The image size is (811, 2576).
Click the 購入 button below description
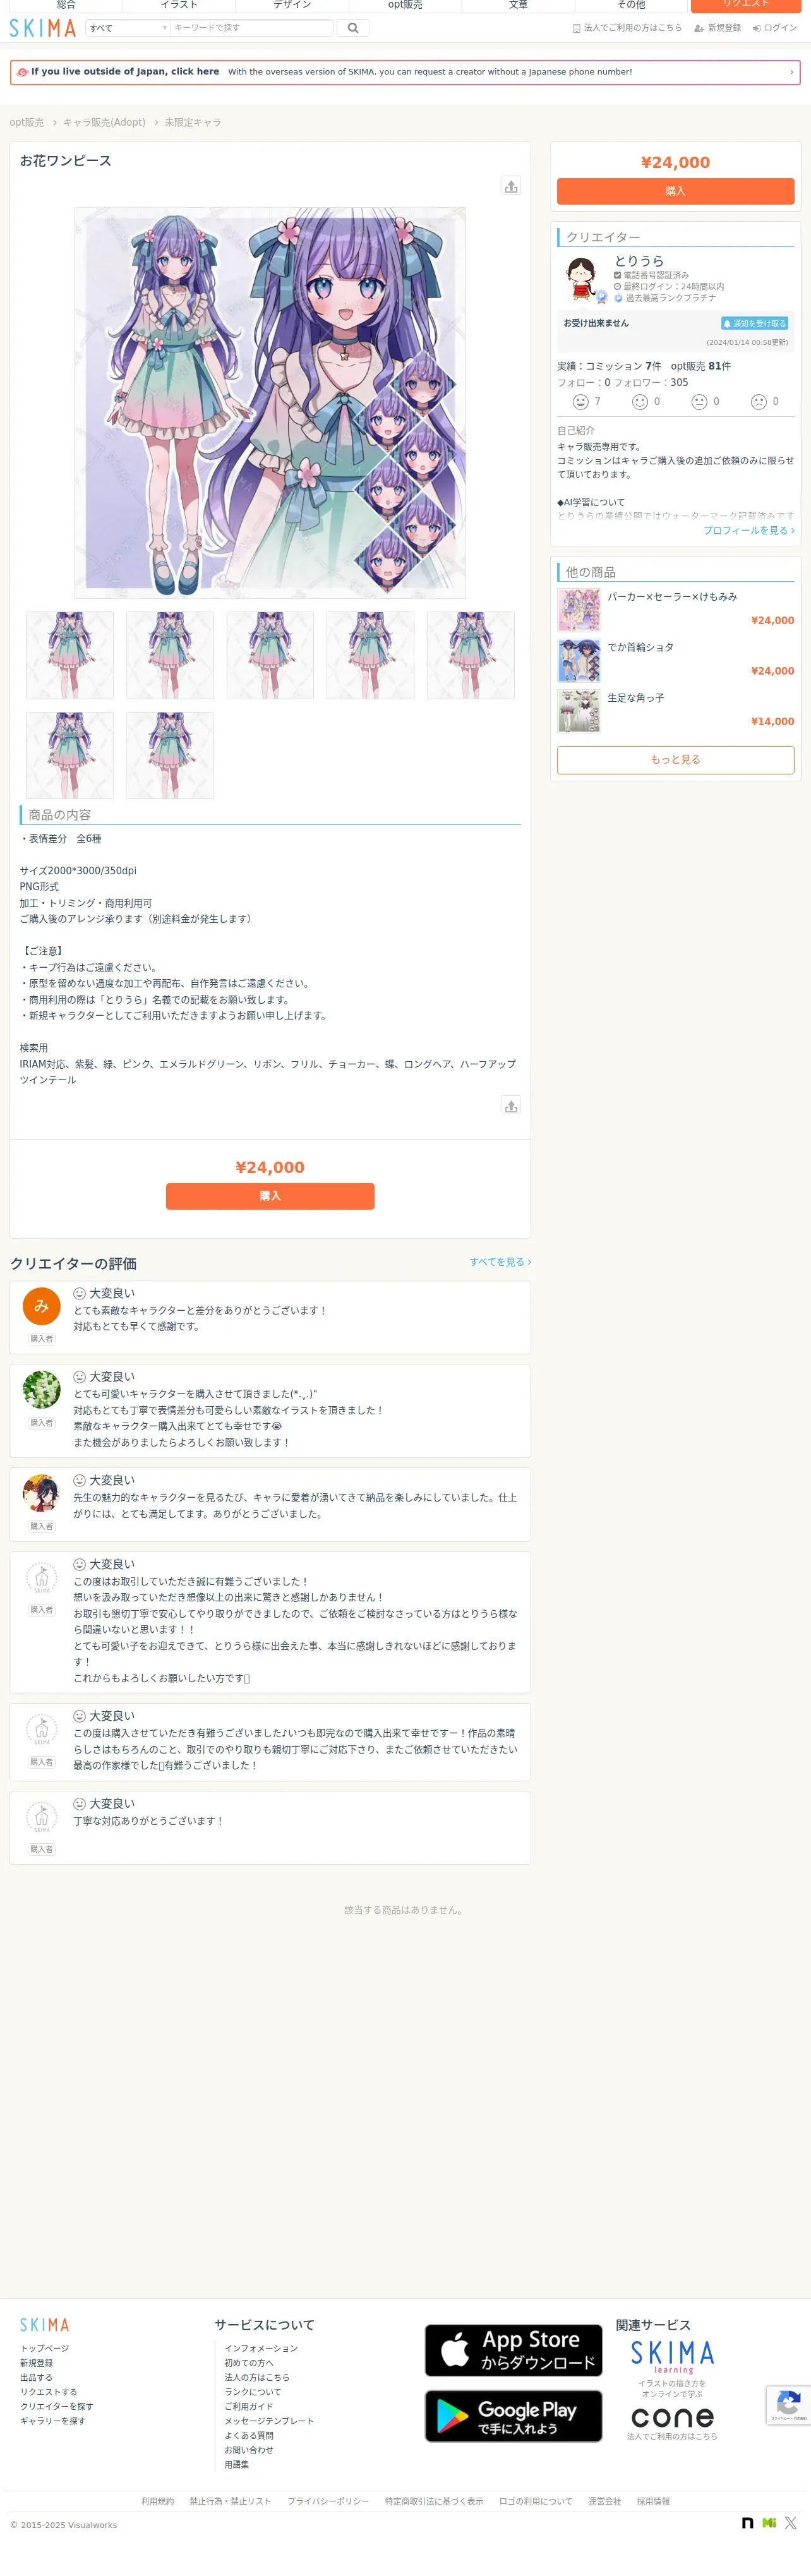click(x=270, y=1196)
